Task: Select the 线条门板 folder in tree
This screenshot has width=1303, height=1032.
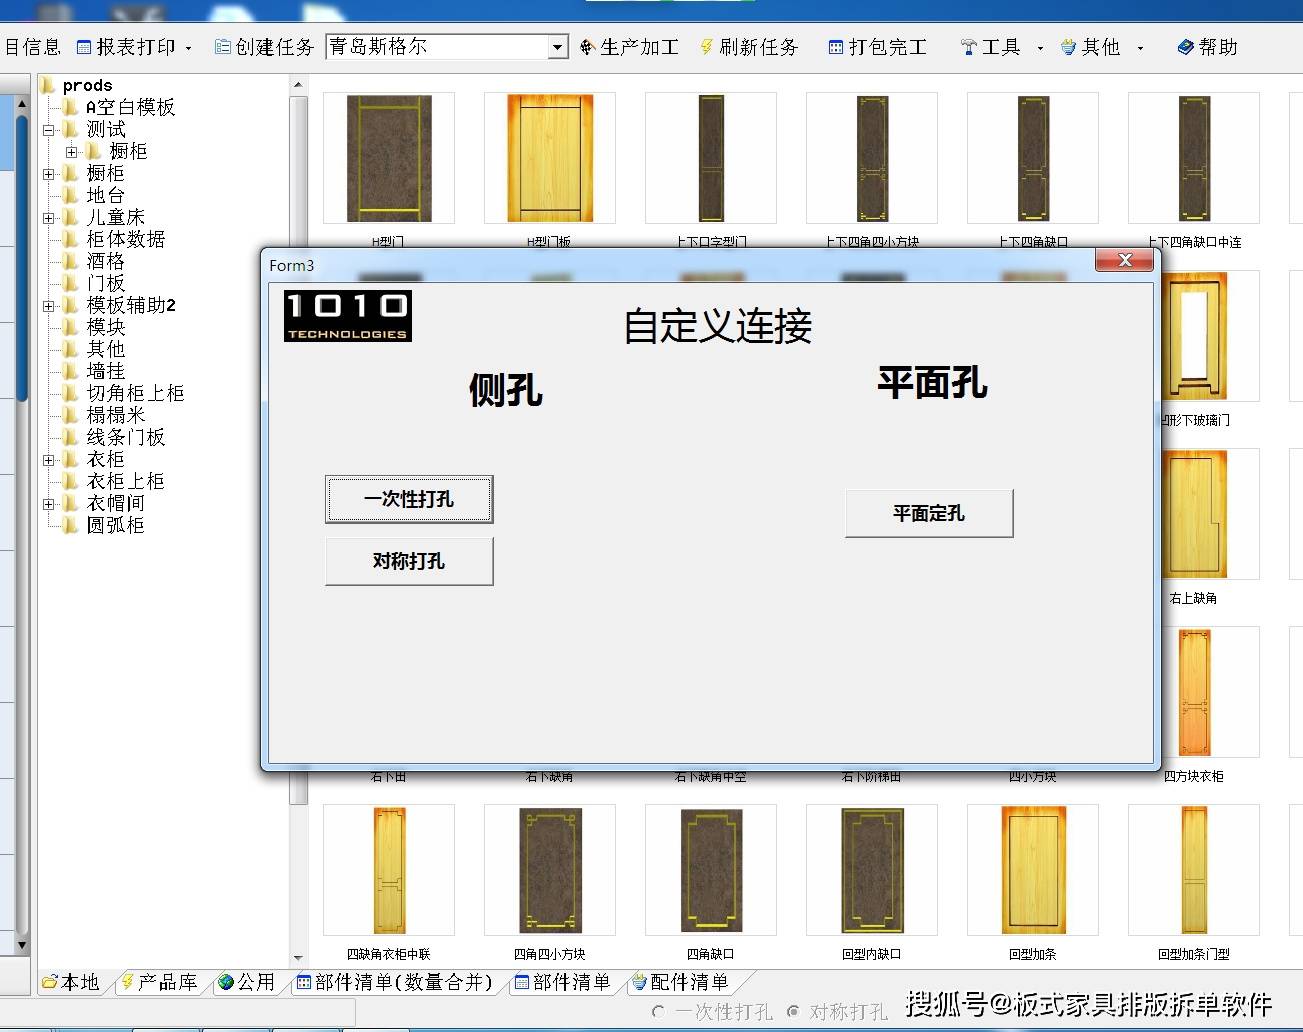Action: point(125,437)
